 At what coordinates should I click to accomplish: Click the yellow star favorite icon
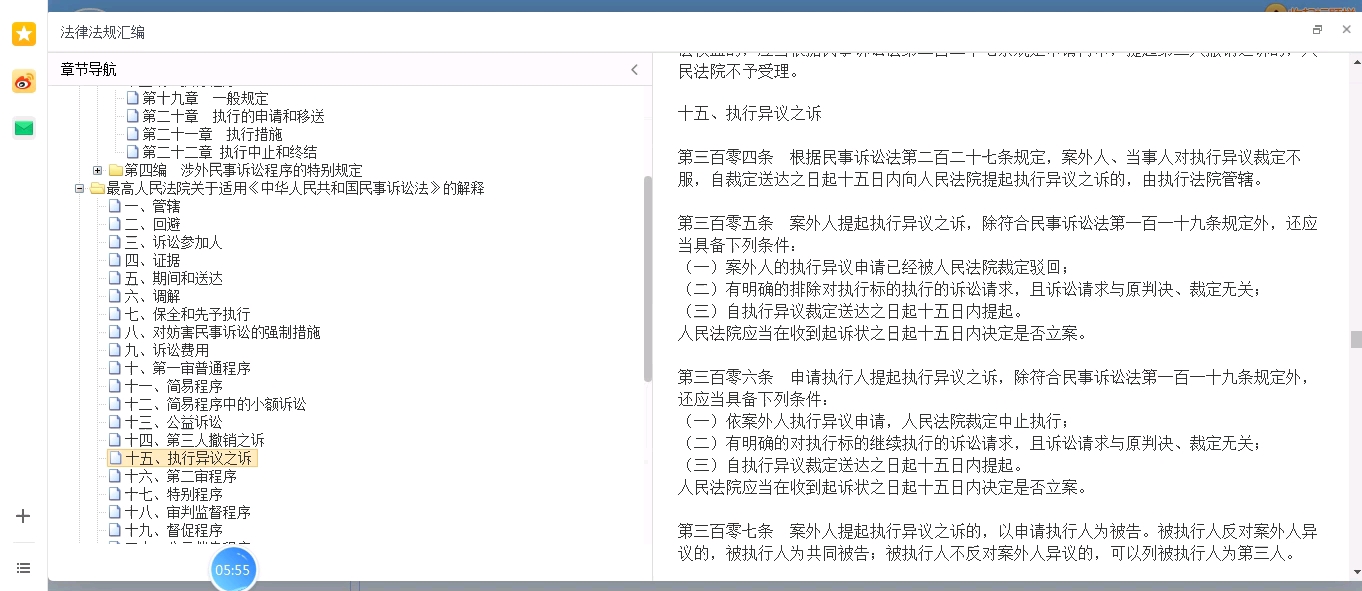[23, 33]
